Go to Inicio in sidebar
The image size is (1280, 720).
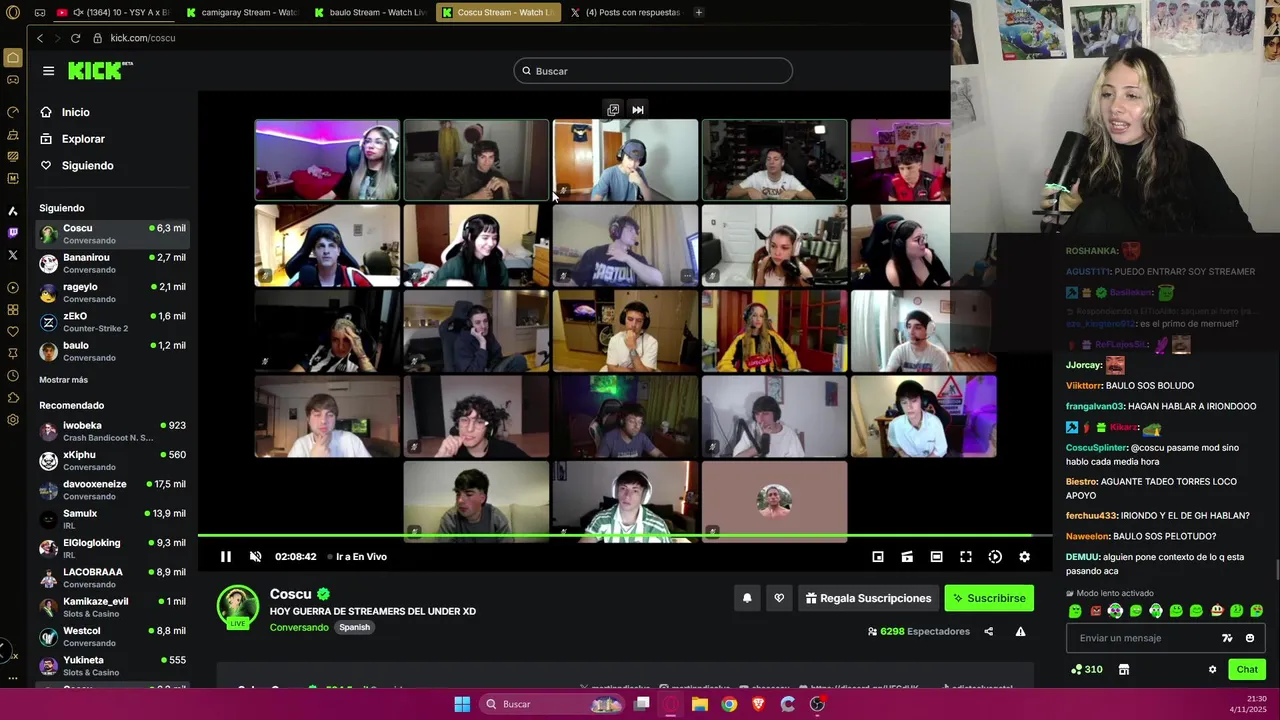(x=76, y=112)
